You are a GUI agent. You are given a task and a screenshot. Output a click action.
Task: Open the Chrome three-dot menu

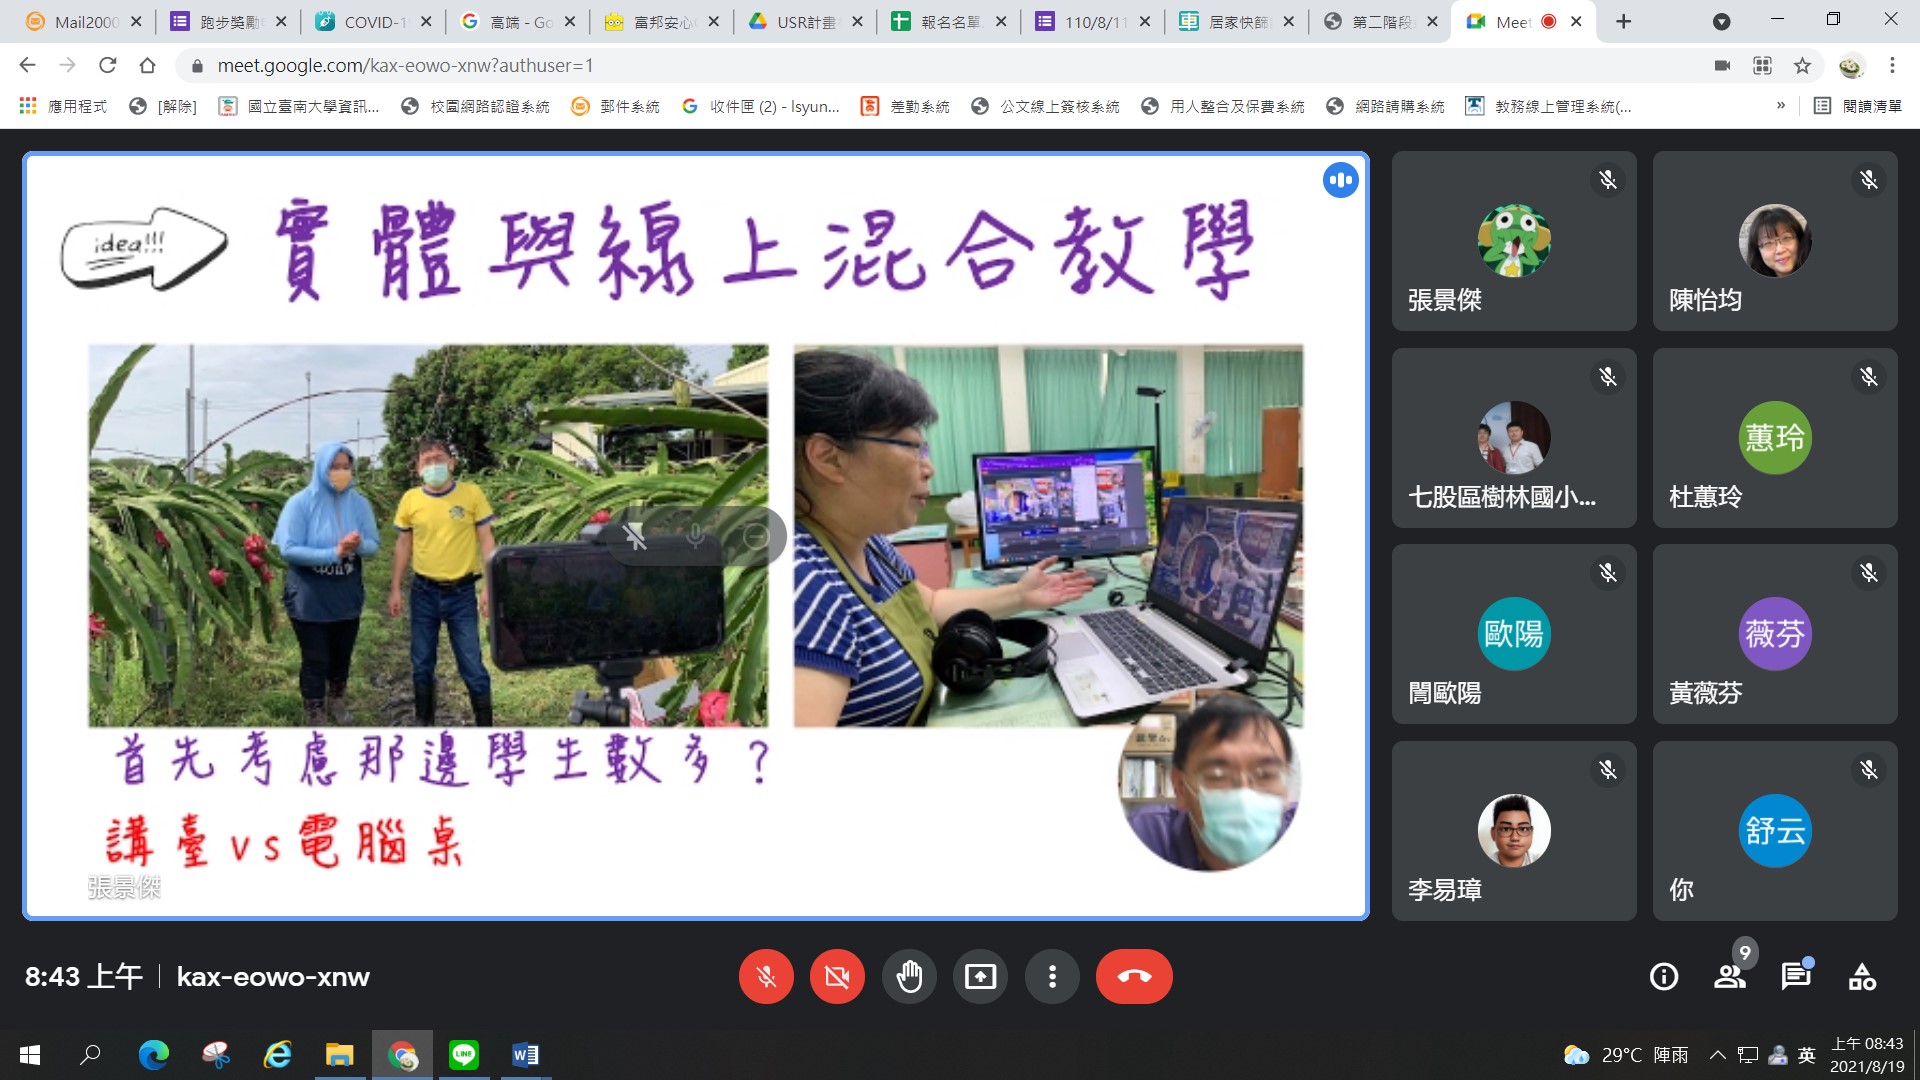pyautogui.click(x=1892, y=65)
